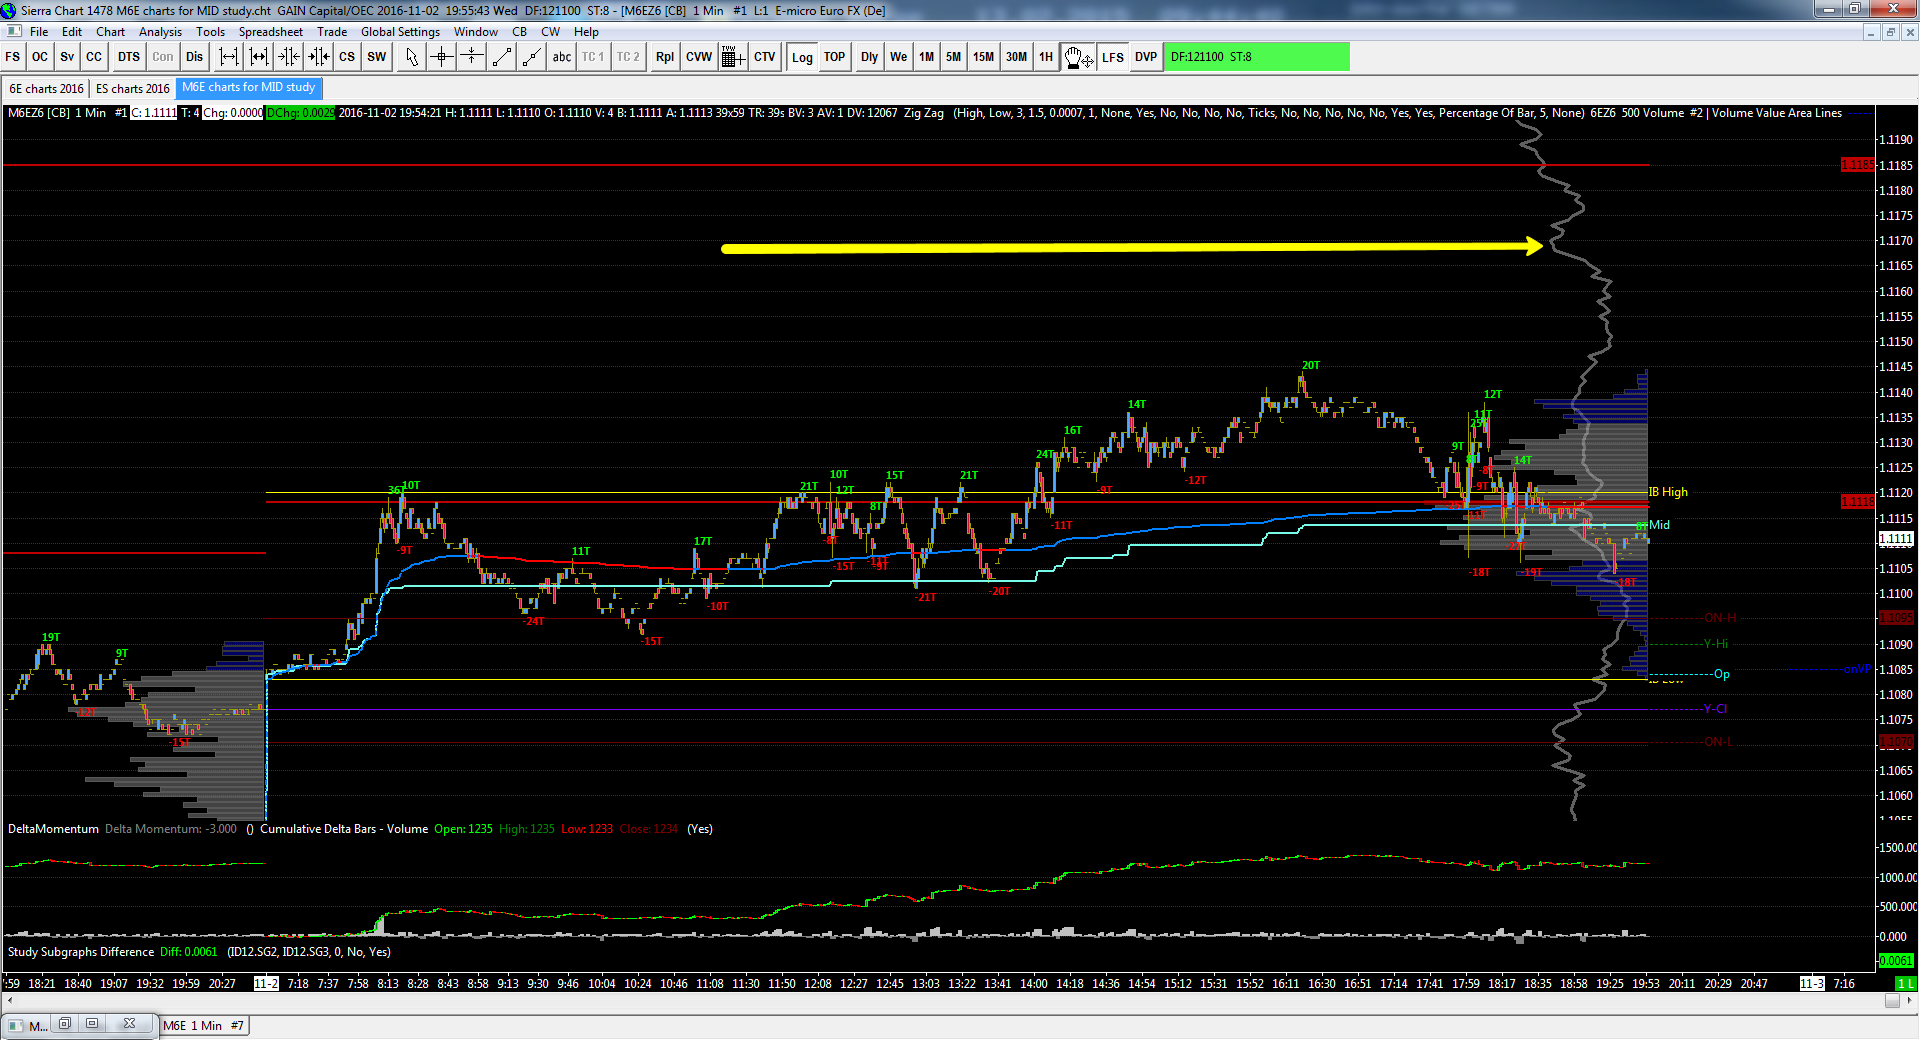Switch chart to We weekly timeframe
1920x1040 pixels.
[x=899, y=57]
